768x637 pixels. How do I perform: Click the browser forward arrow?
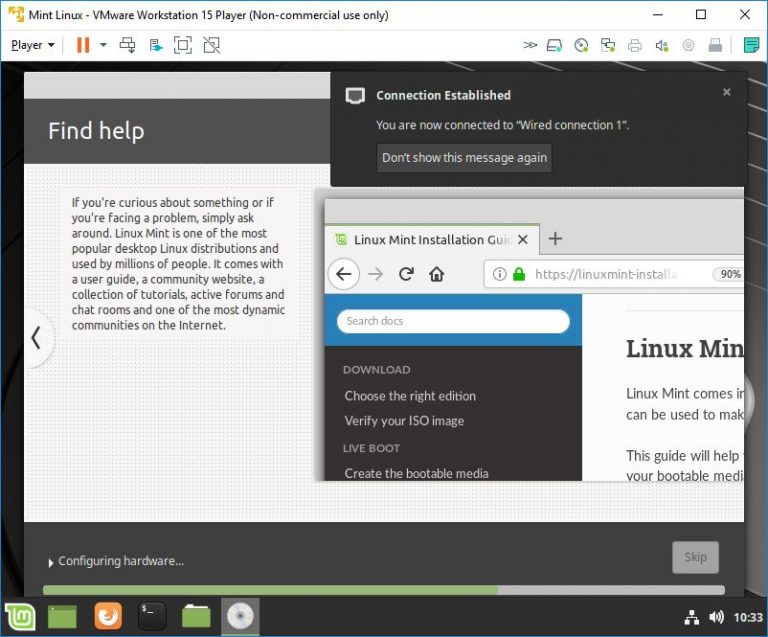[375, 274]
